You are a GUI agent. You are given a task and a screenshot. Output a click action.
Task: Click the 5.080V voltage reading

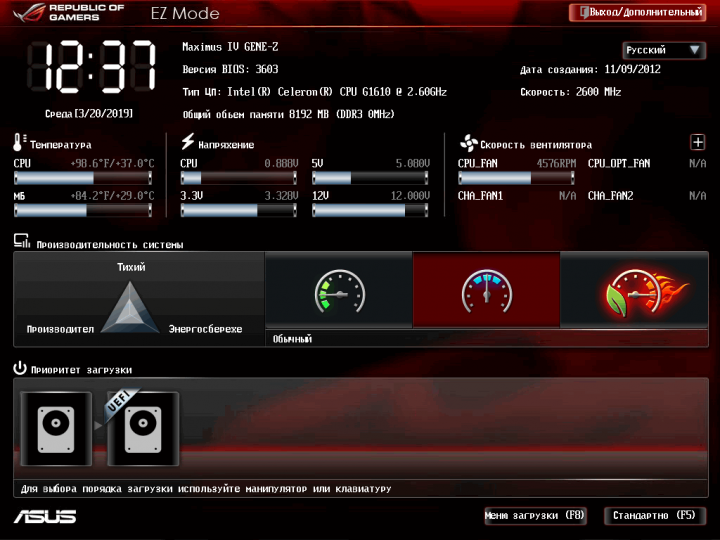click(413, 163)
